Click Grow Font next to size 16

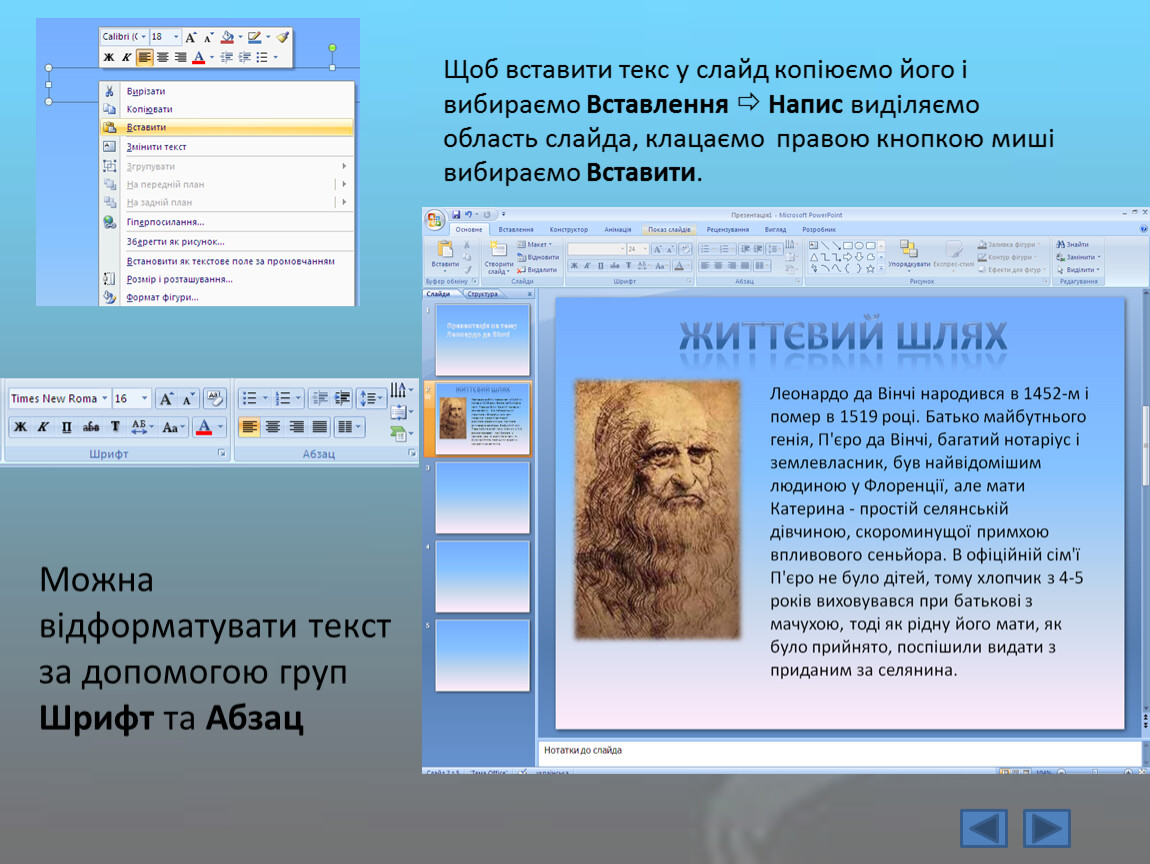[166, 398]
